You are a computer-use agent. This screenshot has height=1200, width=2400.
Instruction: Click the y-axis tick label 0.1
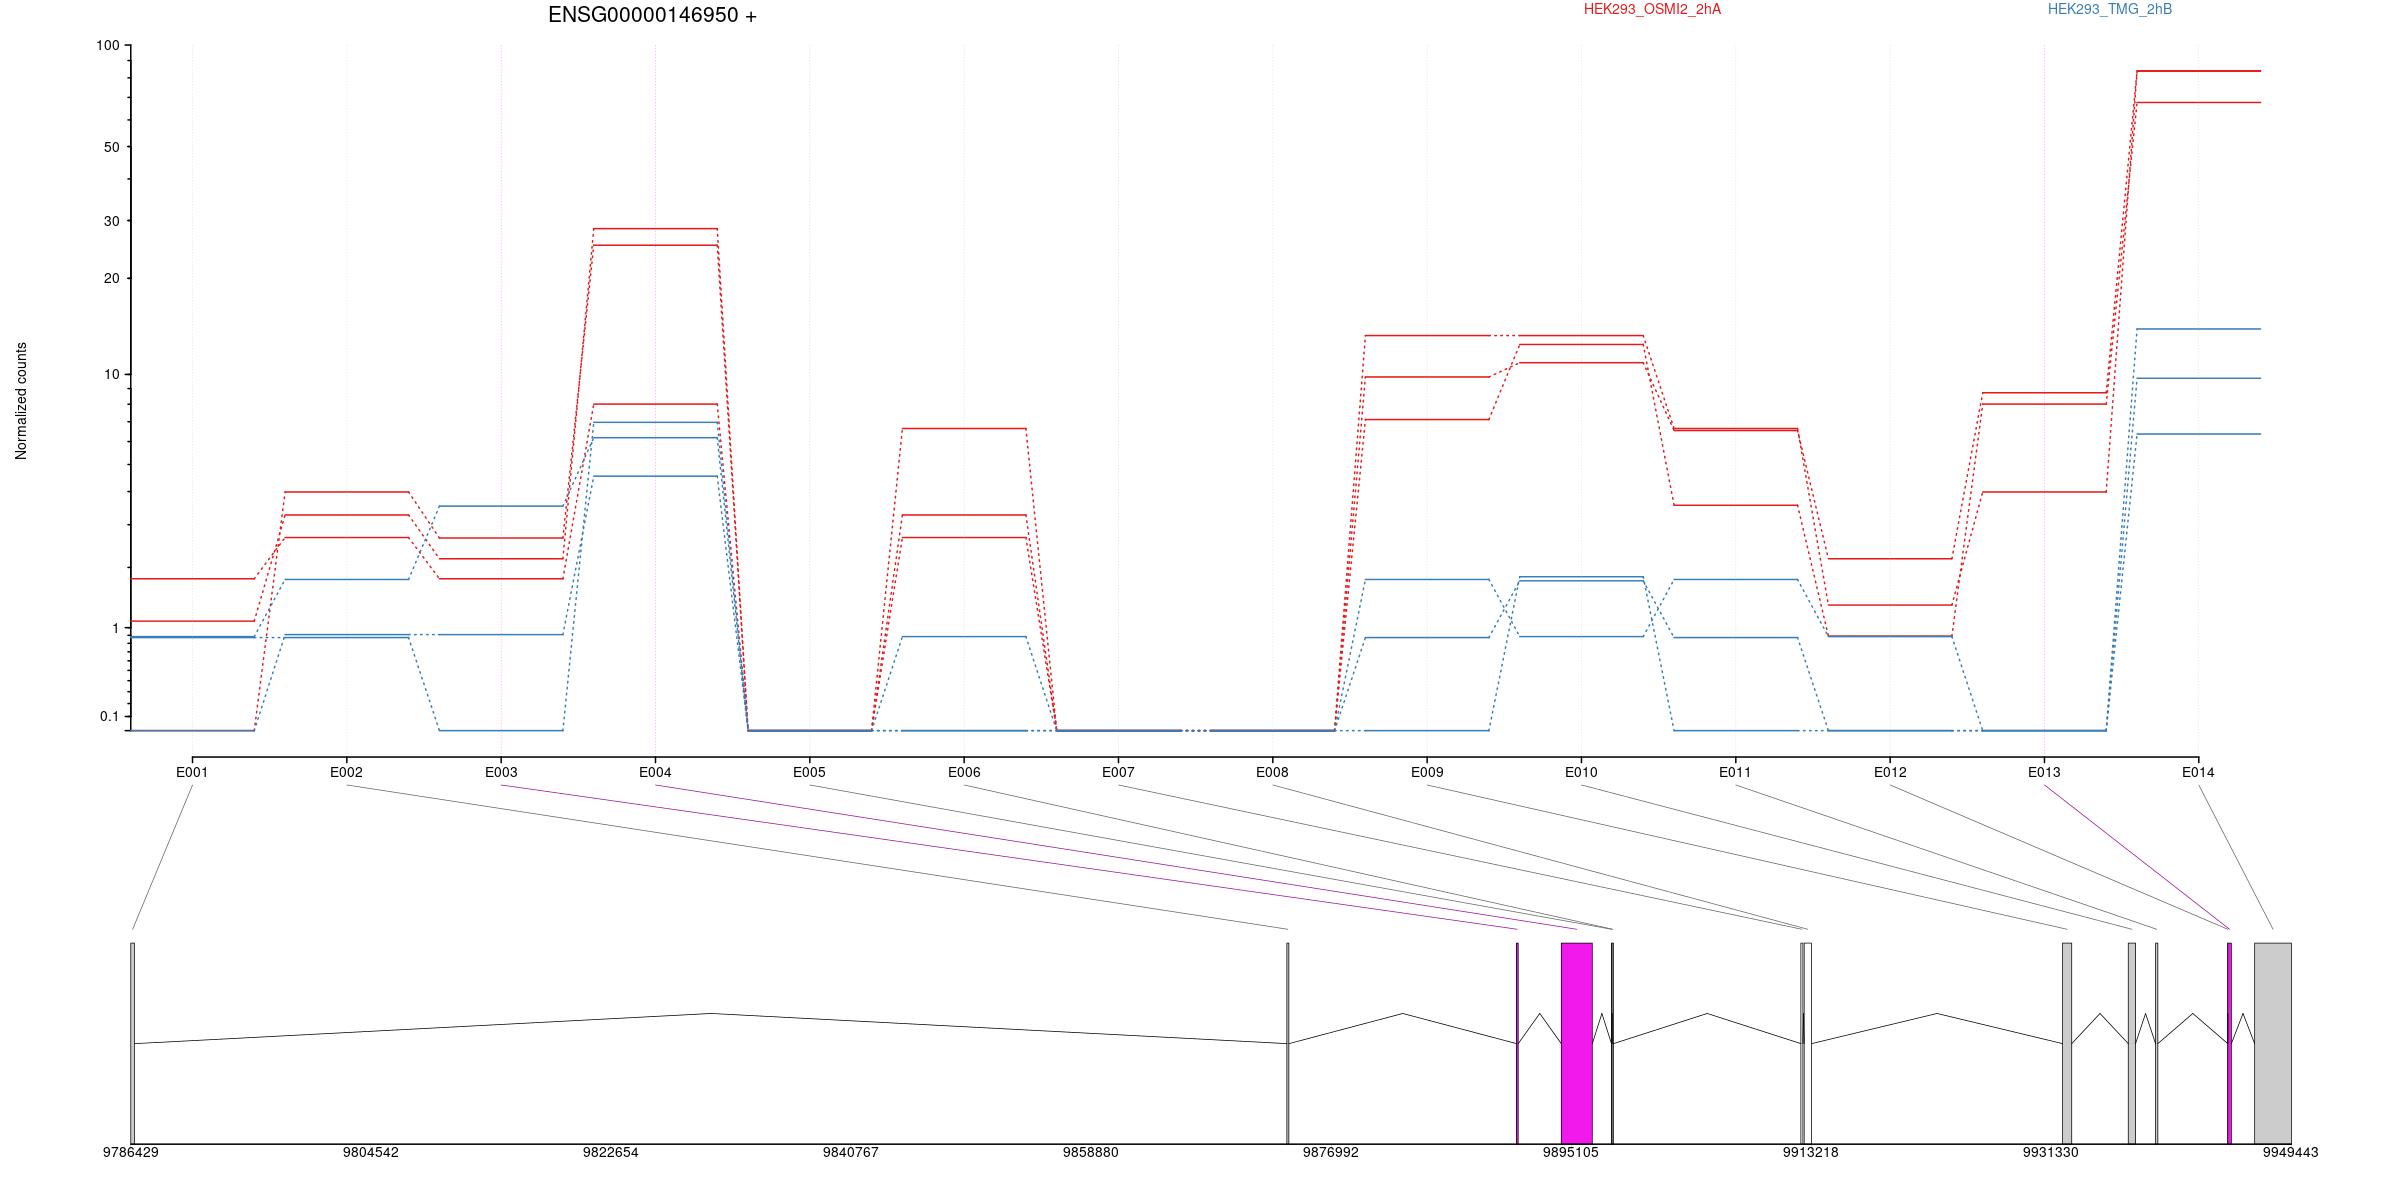[x=109, y=716]
